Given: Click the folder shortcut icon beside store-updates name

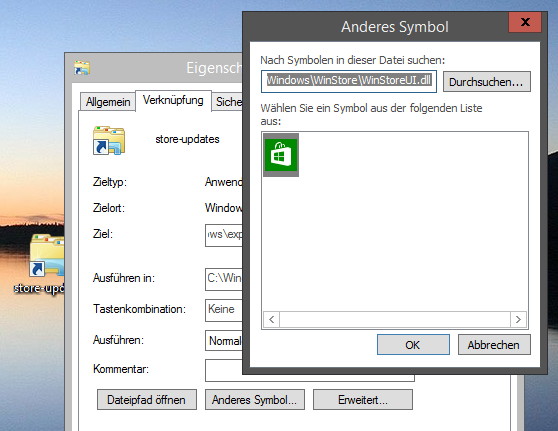Looking at the screenshot, I should click(x=109, y=140).
